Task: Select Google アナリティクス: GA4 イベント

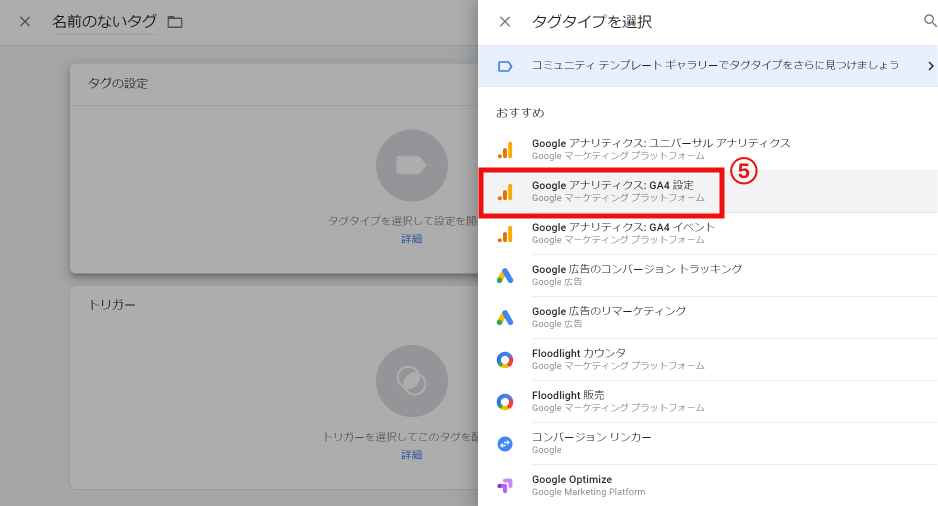Action: point(708,233)
